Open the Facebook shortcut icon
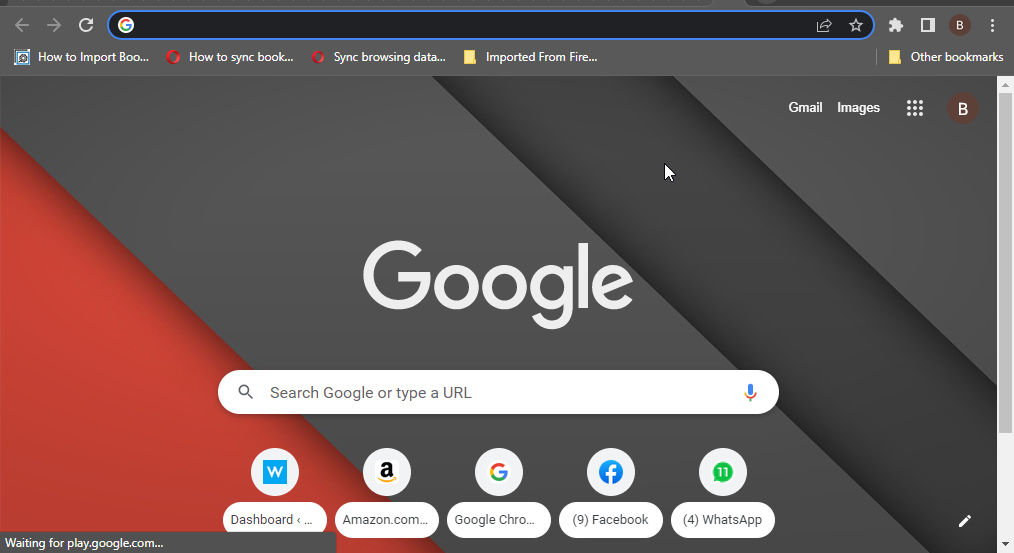The image size is (1014, 553). 610,472
